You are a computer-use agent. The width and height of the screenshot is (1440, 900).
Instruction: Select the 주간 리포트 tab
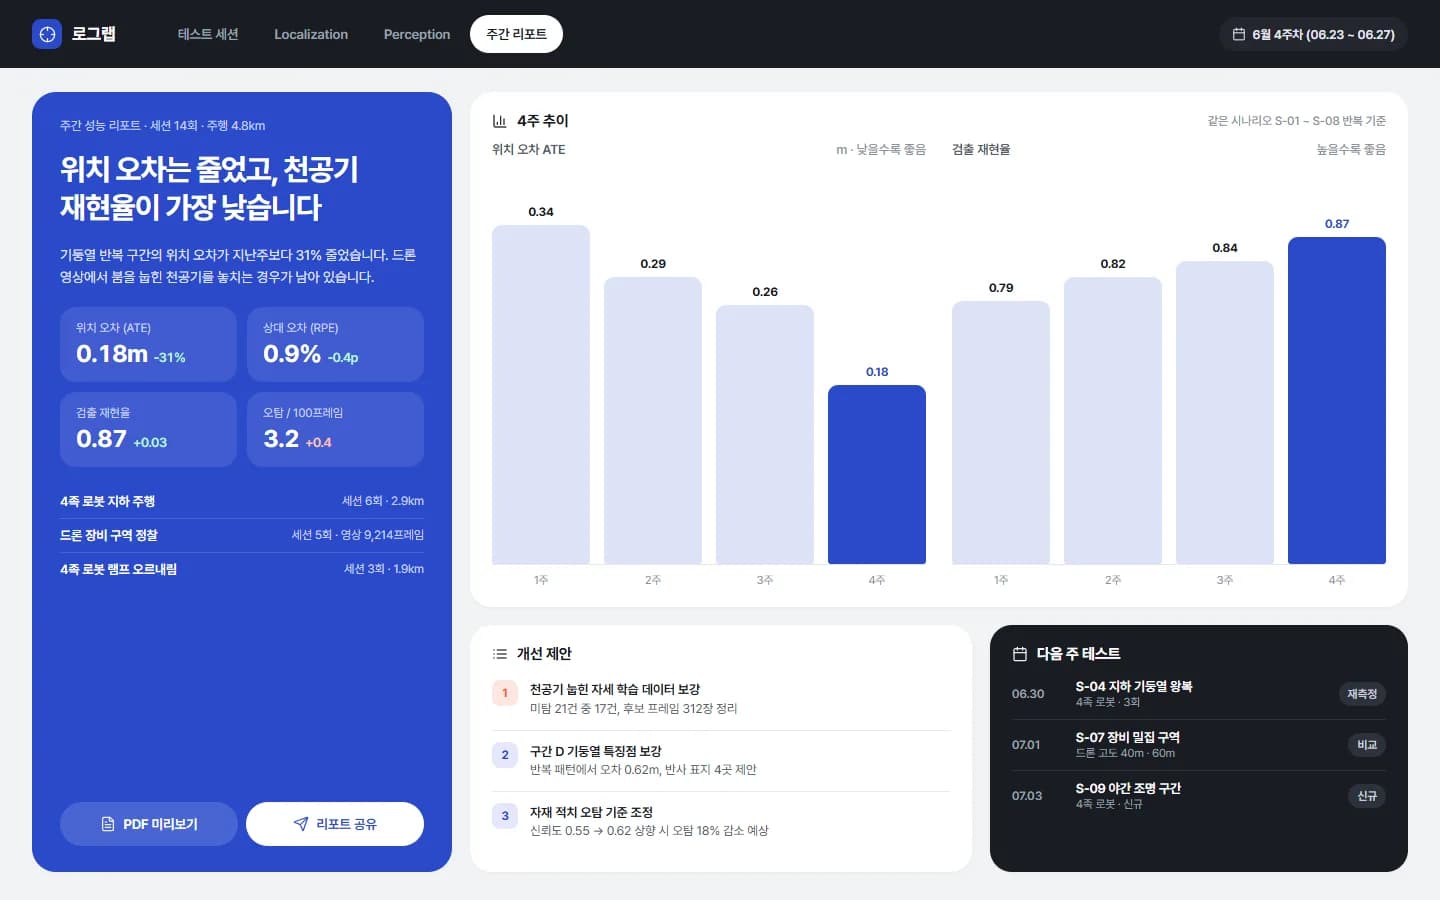point(516,34)
